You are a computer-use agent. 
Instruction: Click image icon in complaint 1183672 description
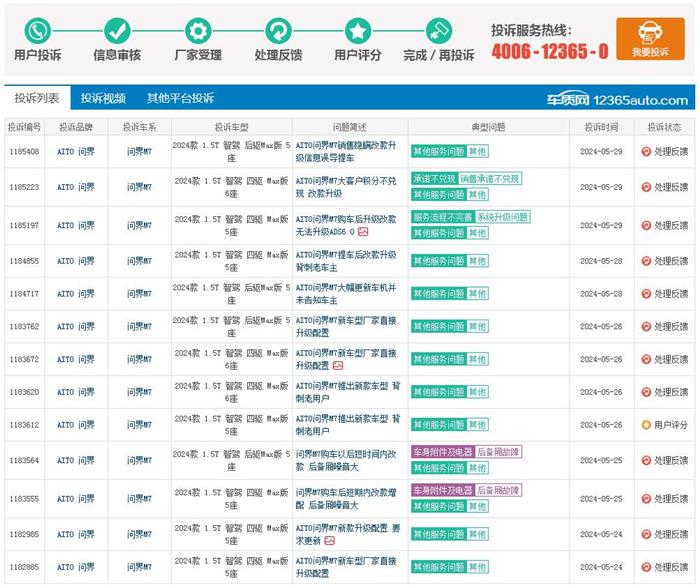point(338,366)
